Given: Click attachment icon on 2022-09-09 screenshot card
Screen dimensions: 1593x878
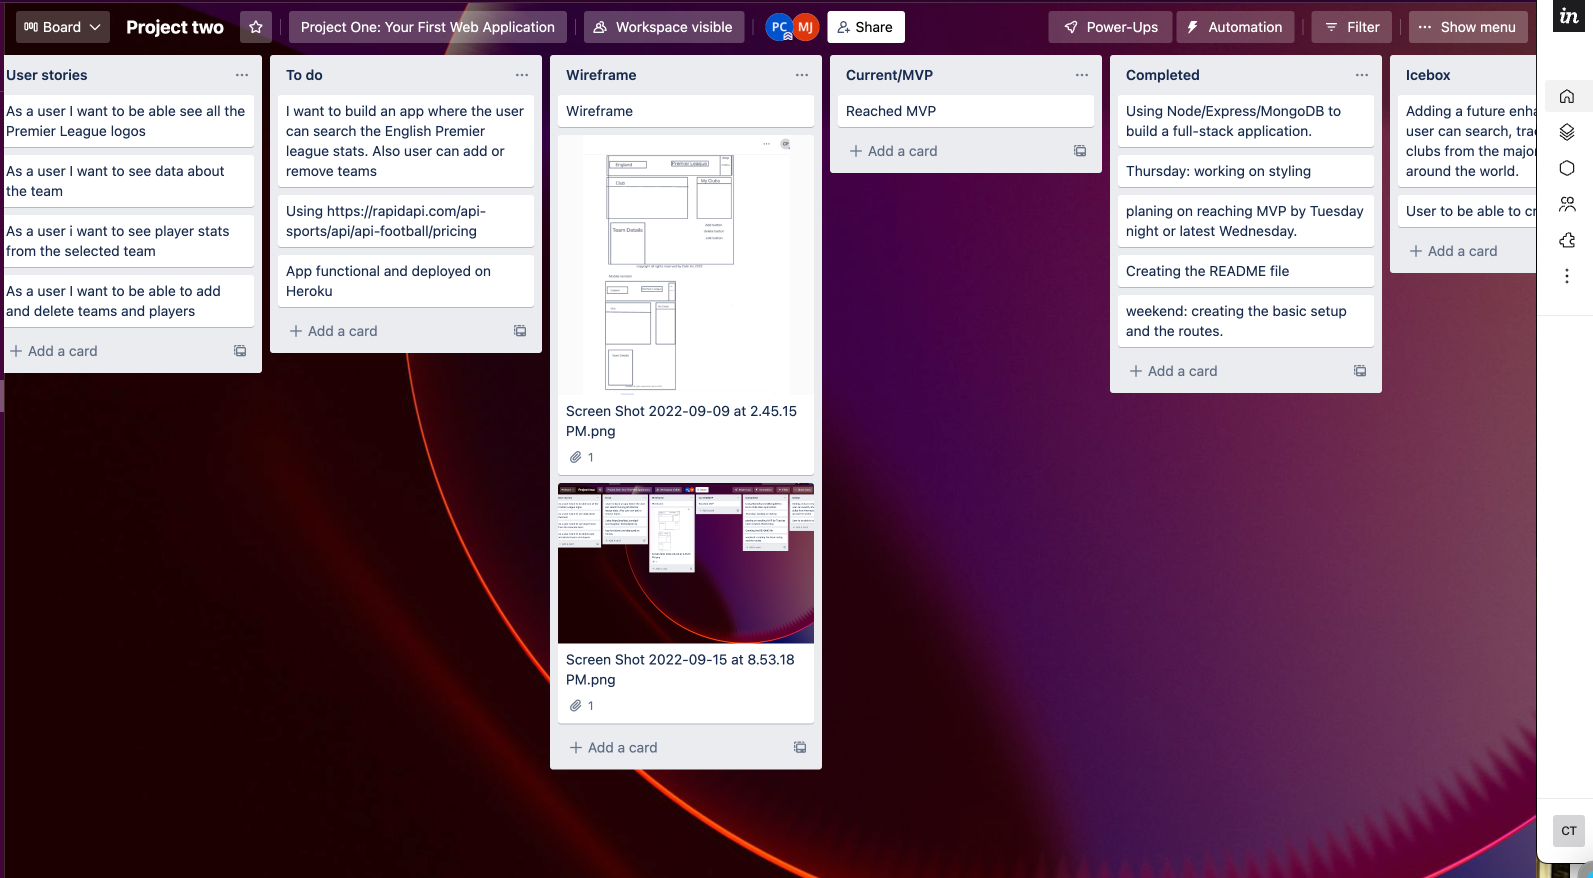Looking at the screenshot, I should click(576, 457).
